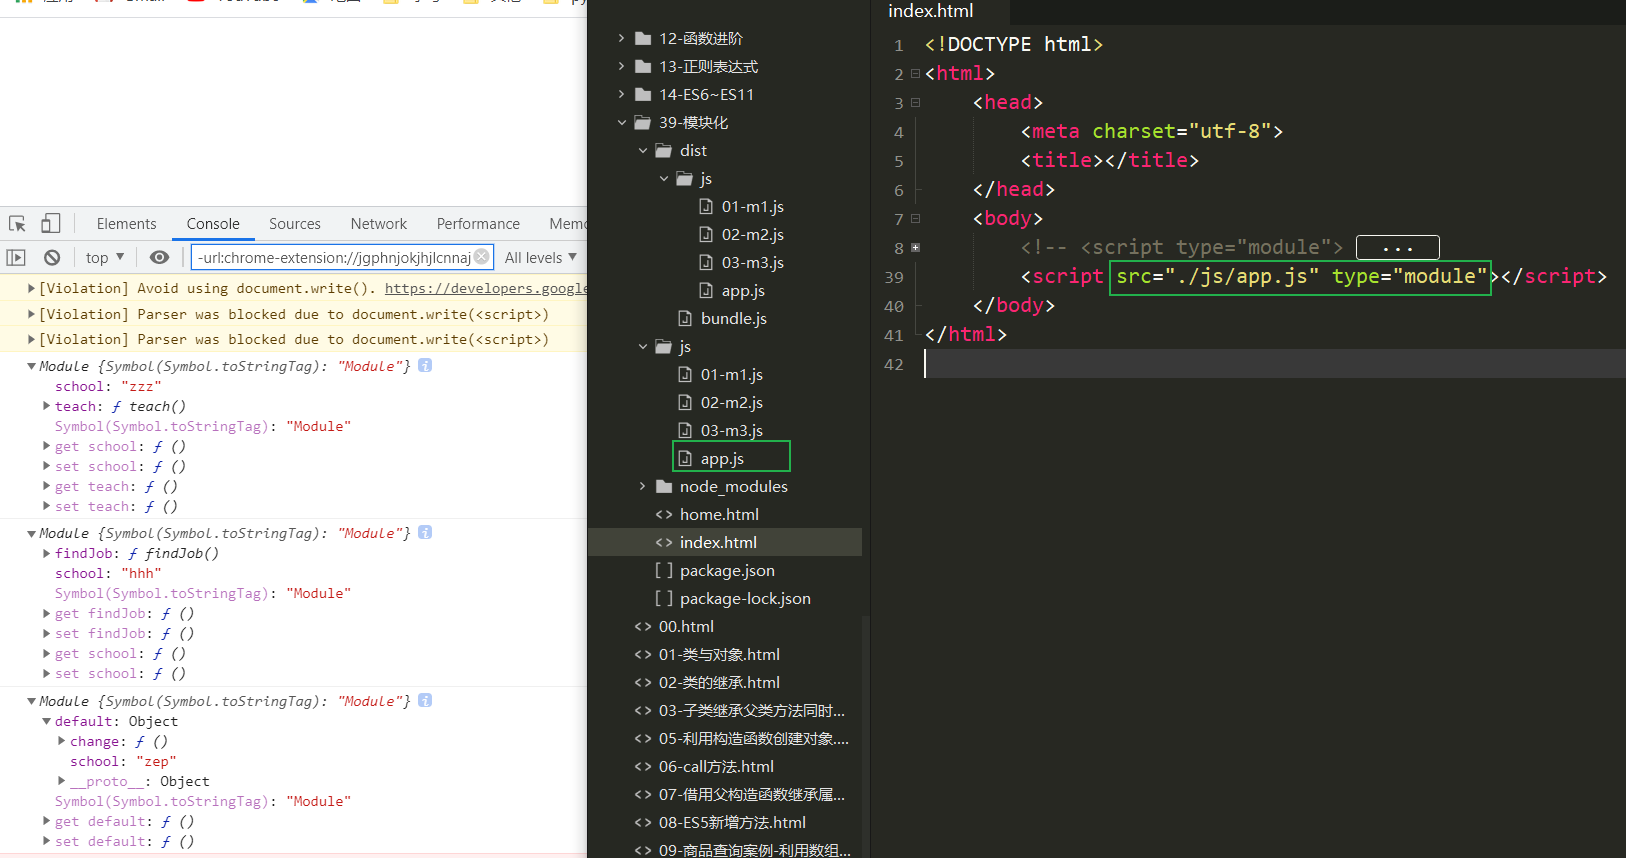The width and height of the screenshot is (1626, 858).
Task: Collapse the head tag fold marker
Action: click(915, 102)
